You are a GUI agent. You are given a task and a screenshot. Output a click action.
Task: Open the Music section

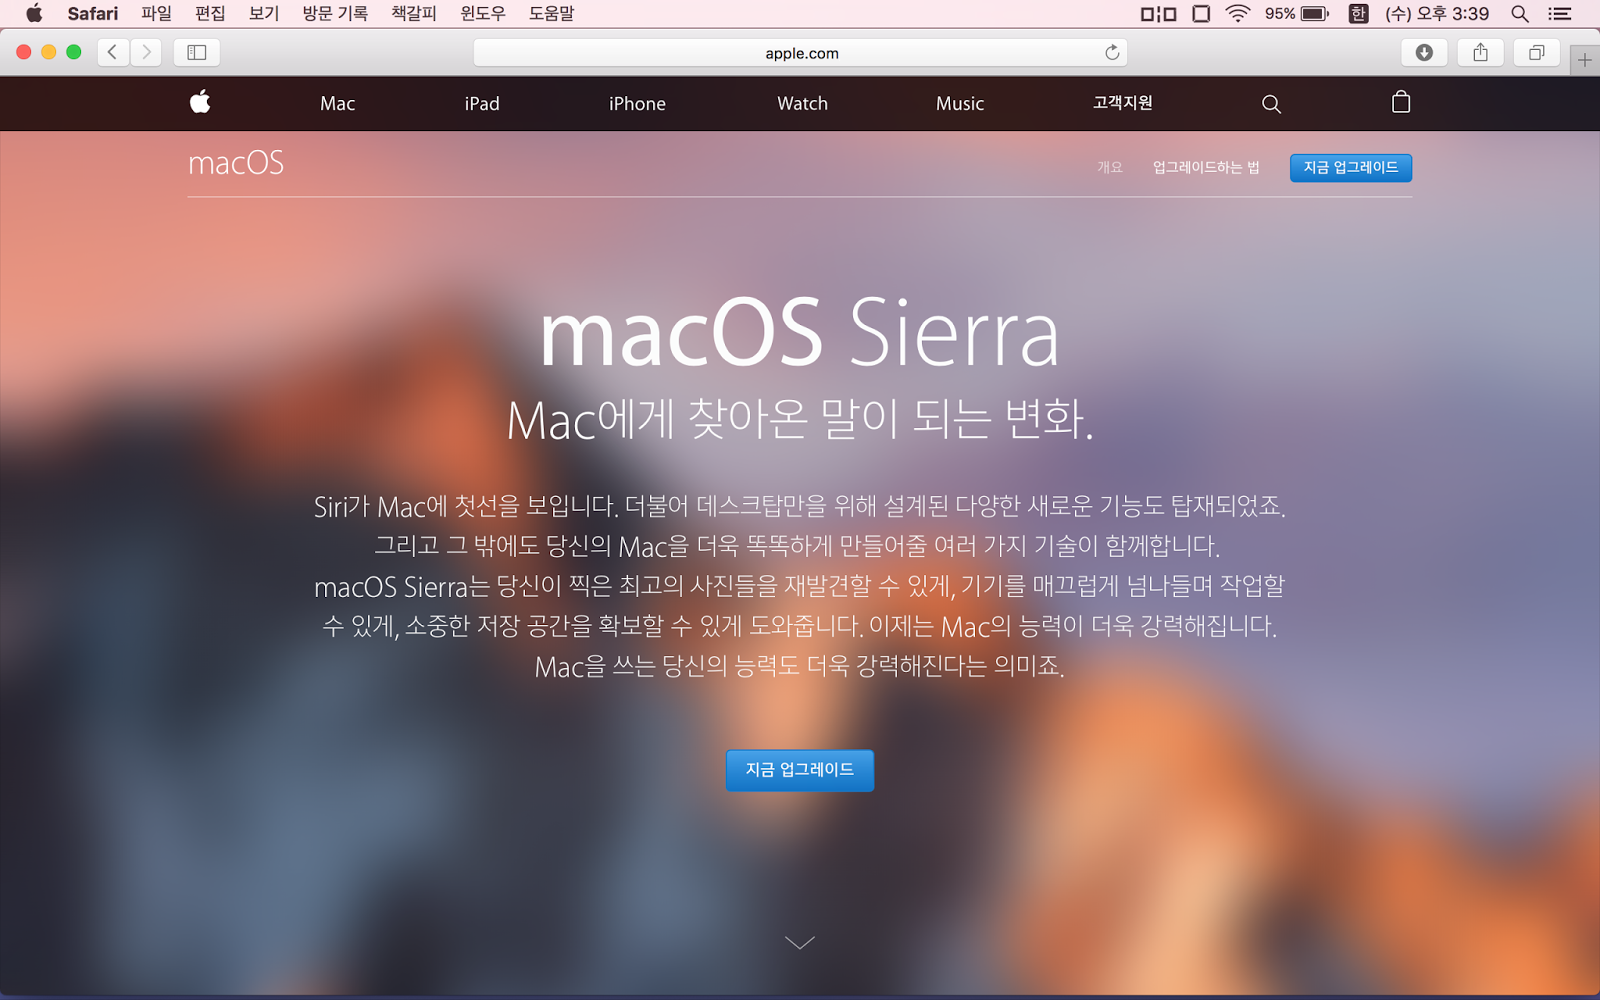click(960, 103)
